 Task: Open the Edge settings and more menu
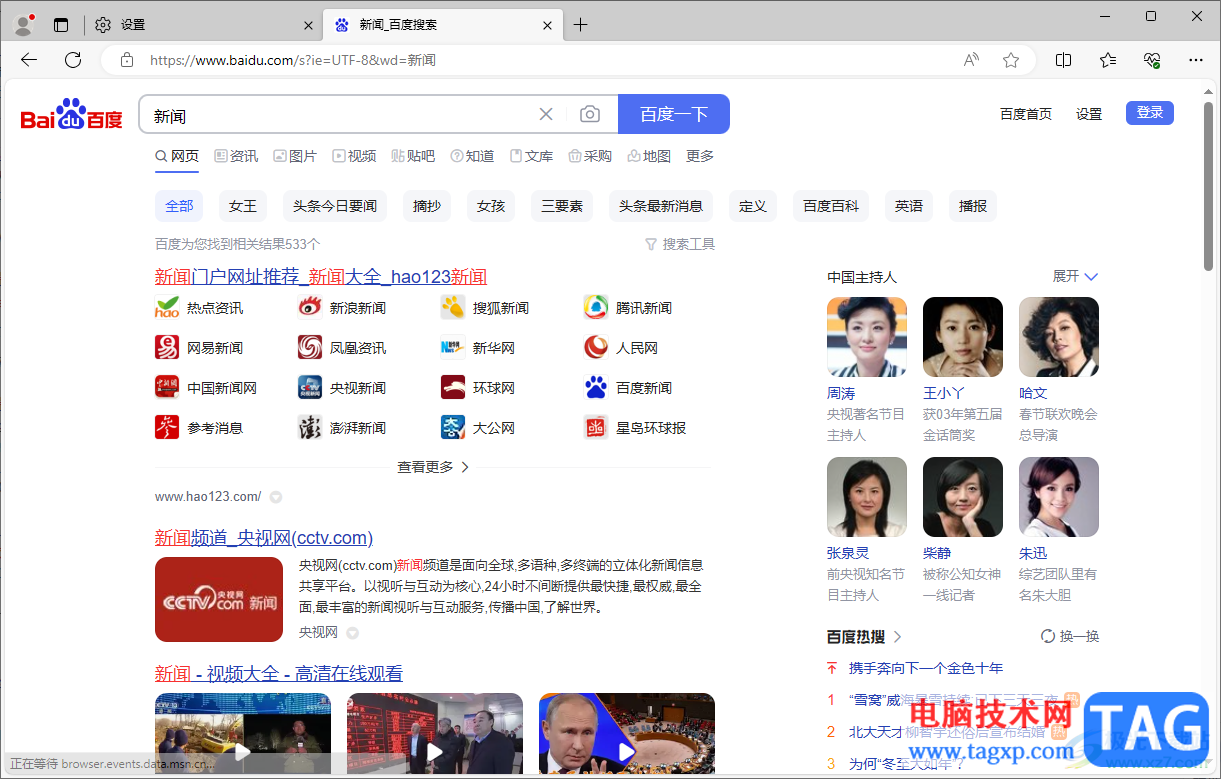click(x=1196, y=60)
